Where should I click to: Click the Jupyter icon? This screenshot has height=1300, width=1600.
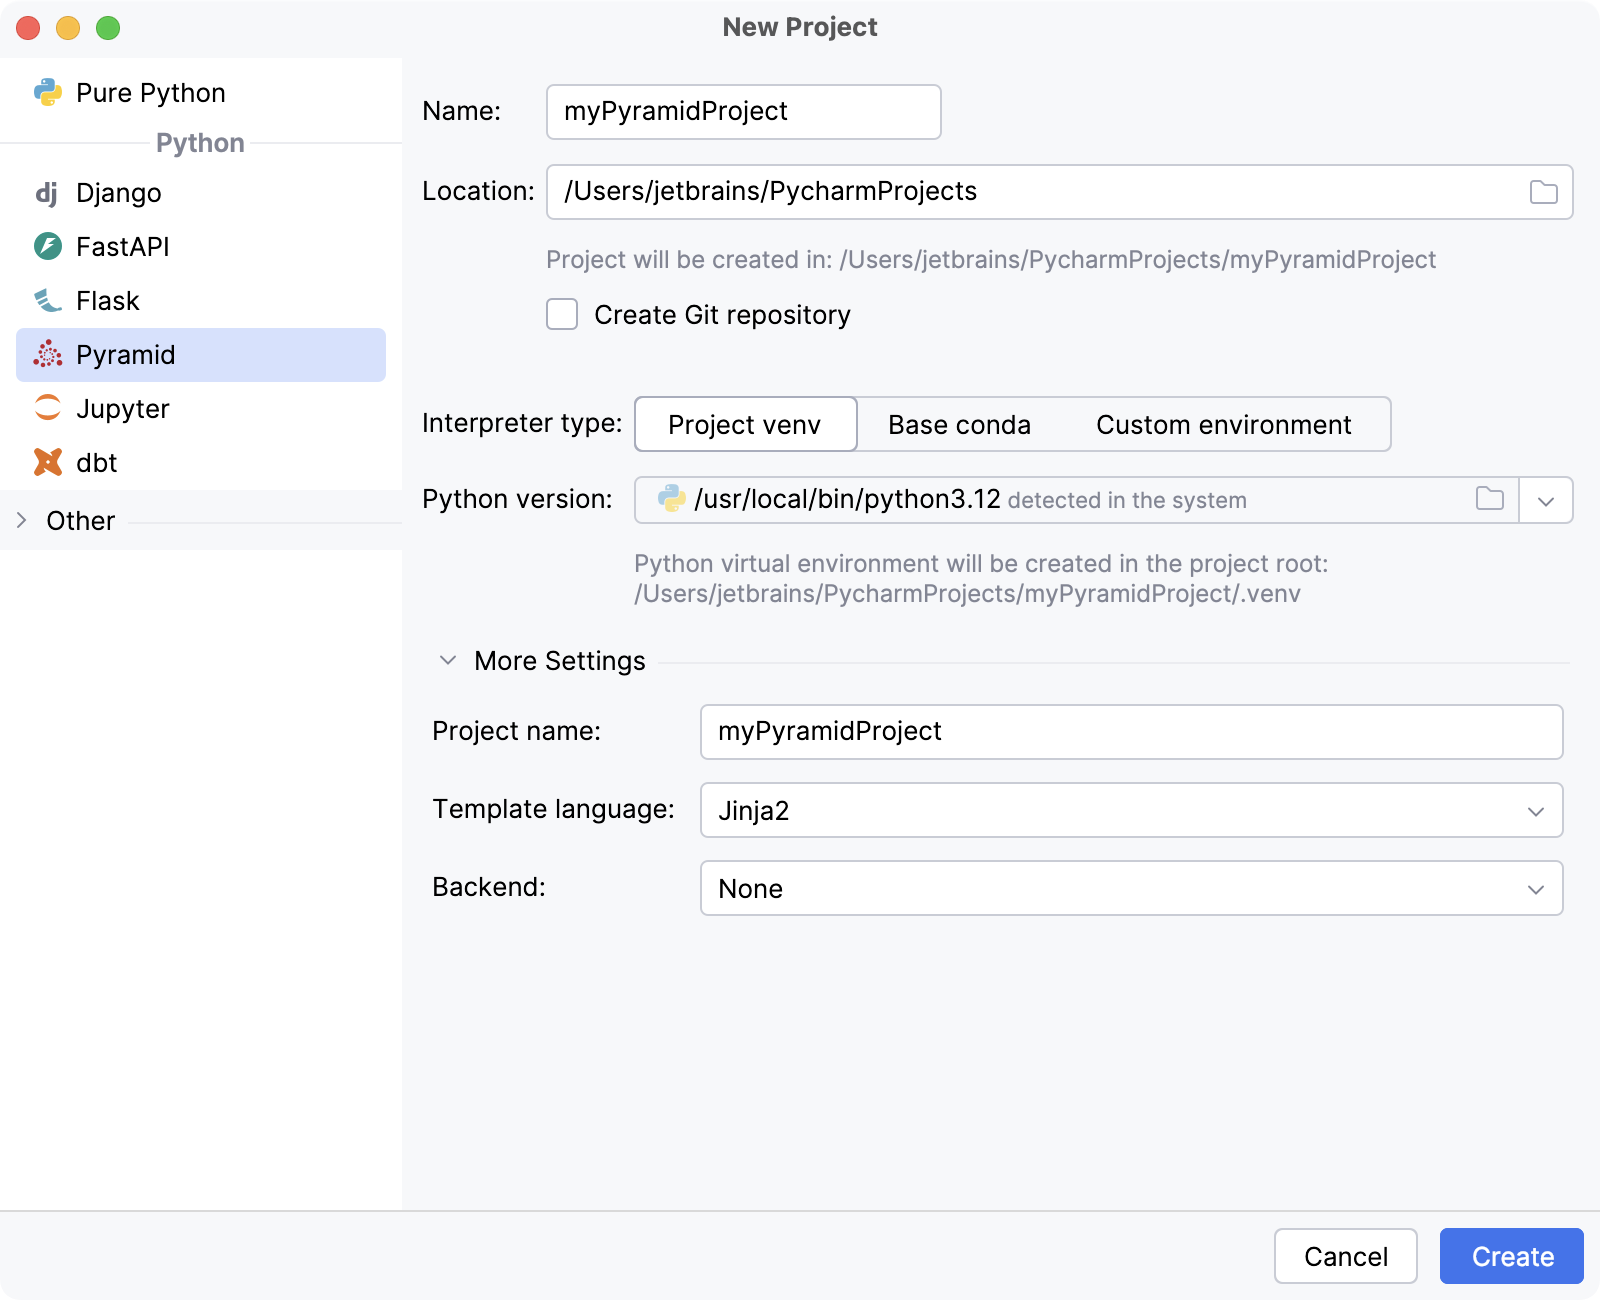coord(47,409)
